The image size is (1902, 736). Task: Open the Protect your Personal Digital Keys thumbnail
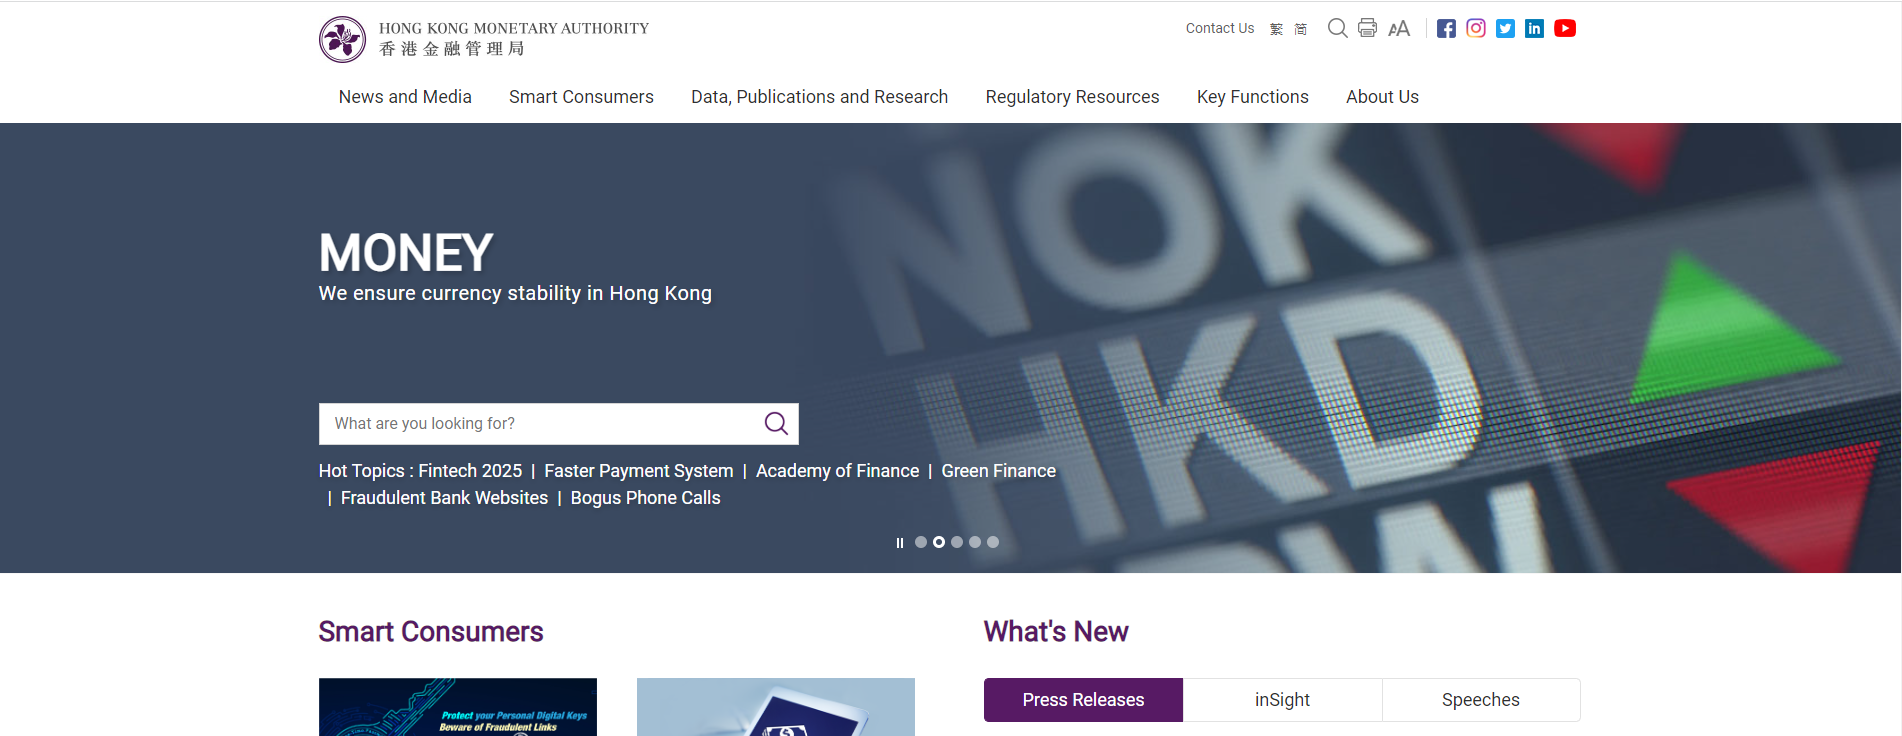(x=458, y=707)
